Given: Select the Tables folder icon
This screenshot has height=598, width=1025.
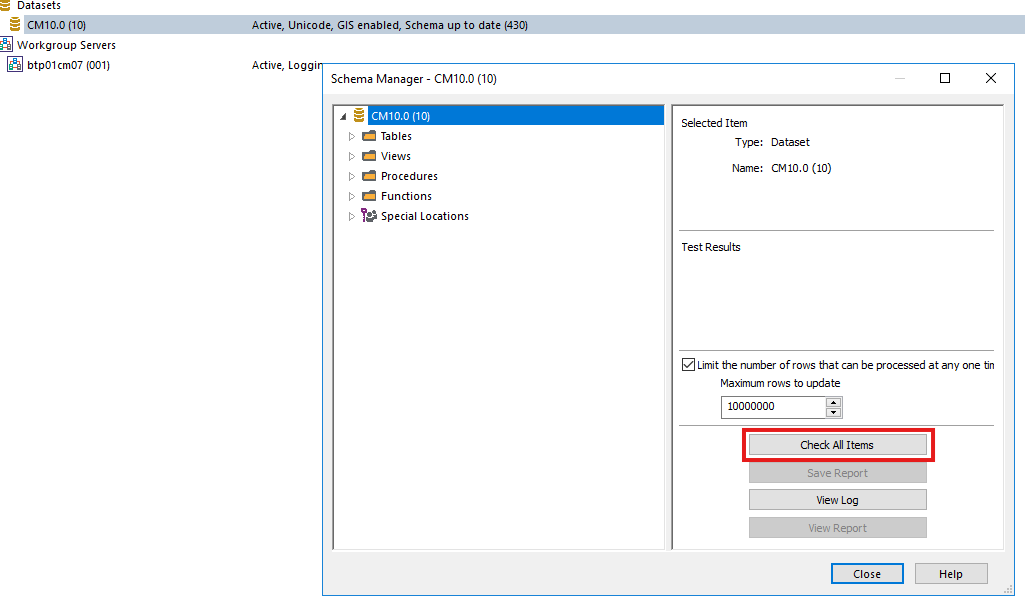Looking at the screenshot, I should pos(370,135).
